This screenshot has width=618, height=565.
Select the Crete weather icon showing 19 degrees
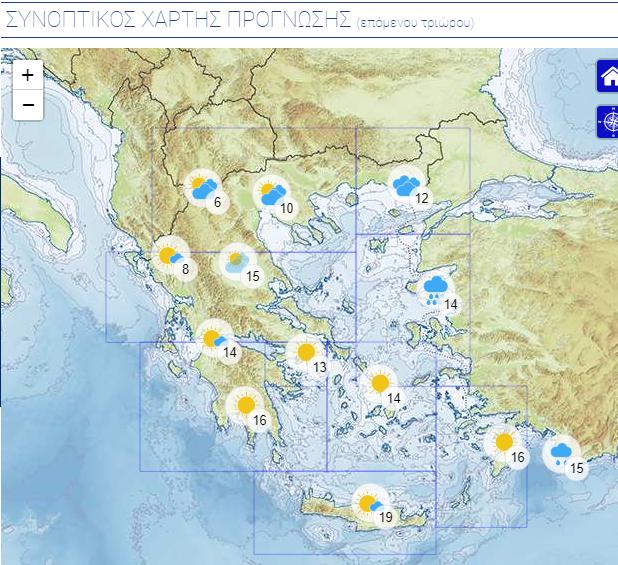(370, 503)
